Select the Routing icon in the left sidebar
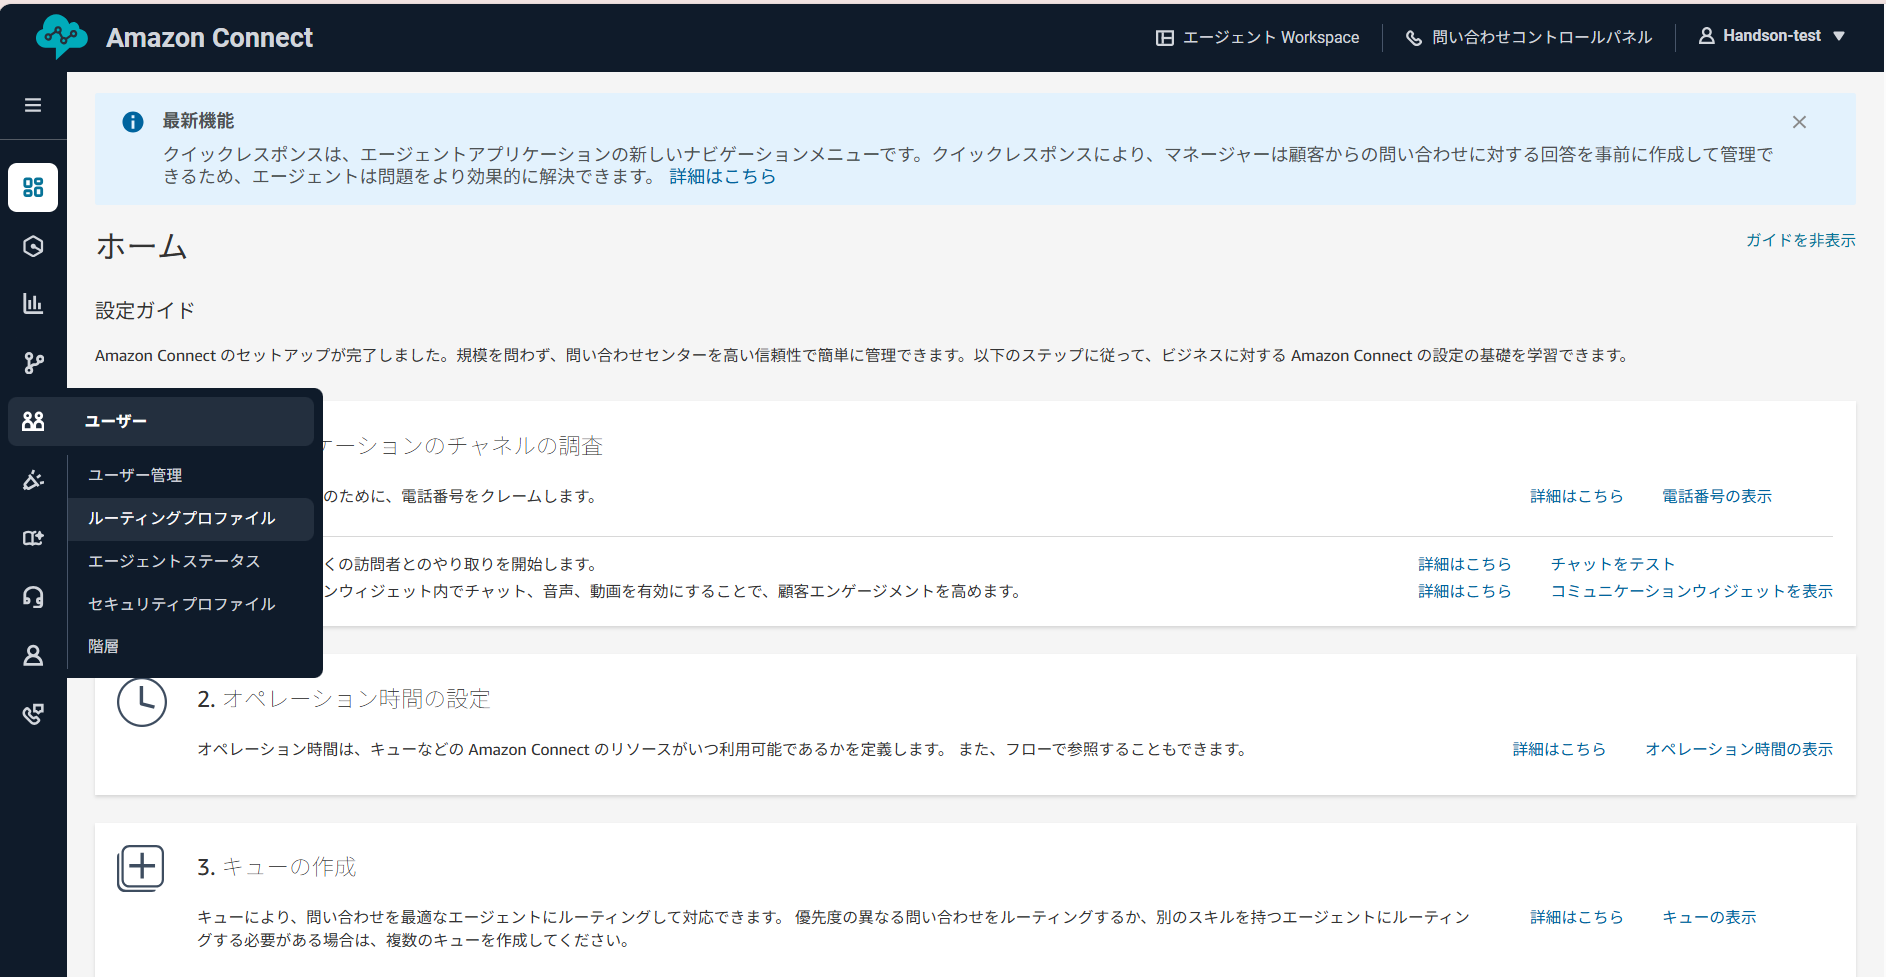Screen dimensions: 1886x977 click(x=33, y=245)
